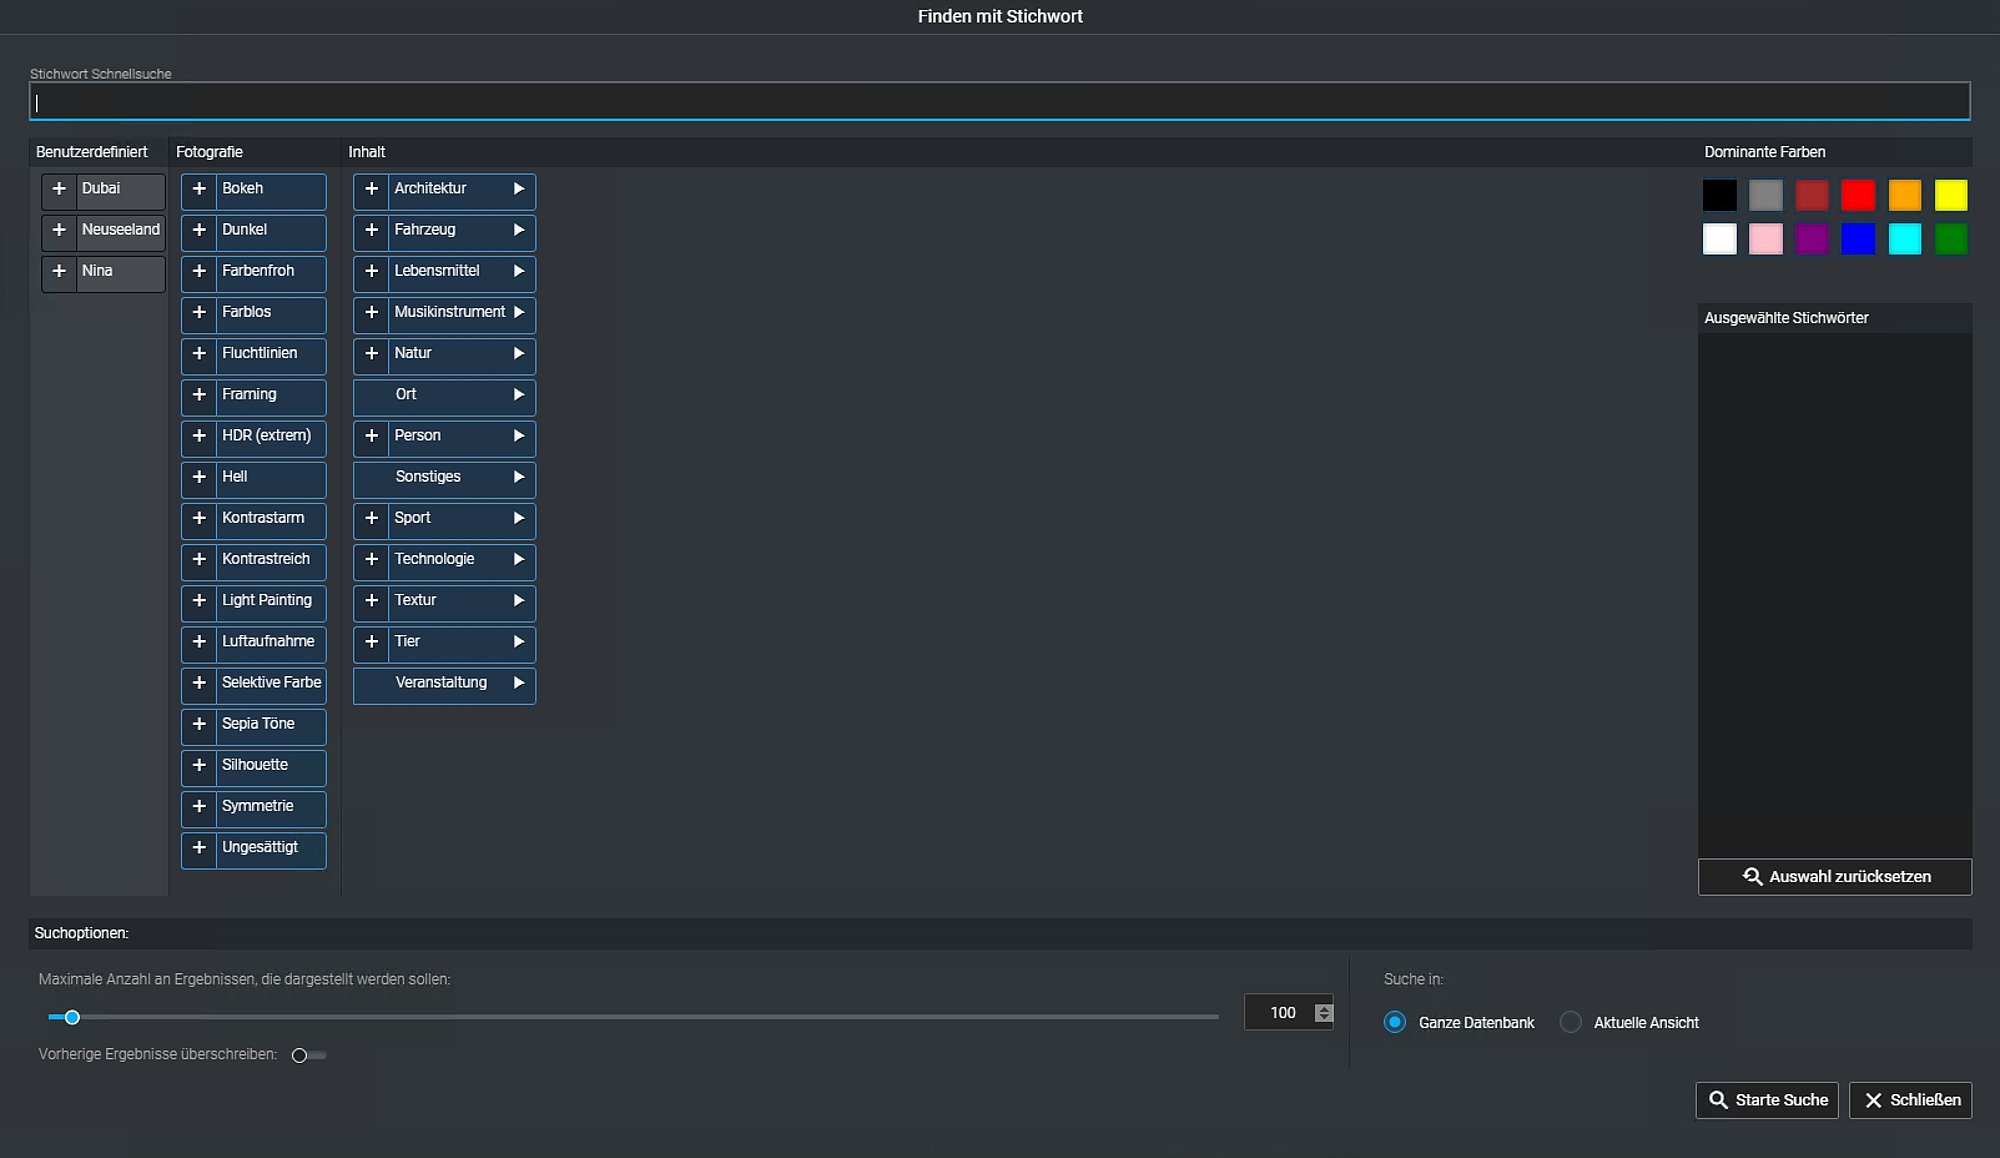Image resolution: width=2000 pixels, height=1158 pixels.
Task: Click Starte Suche button
Action: coord(1767,1100)
